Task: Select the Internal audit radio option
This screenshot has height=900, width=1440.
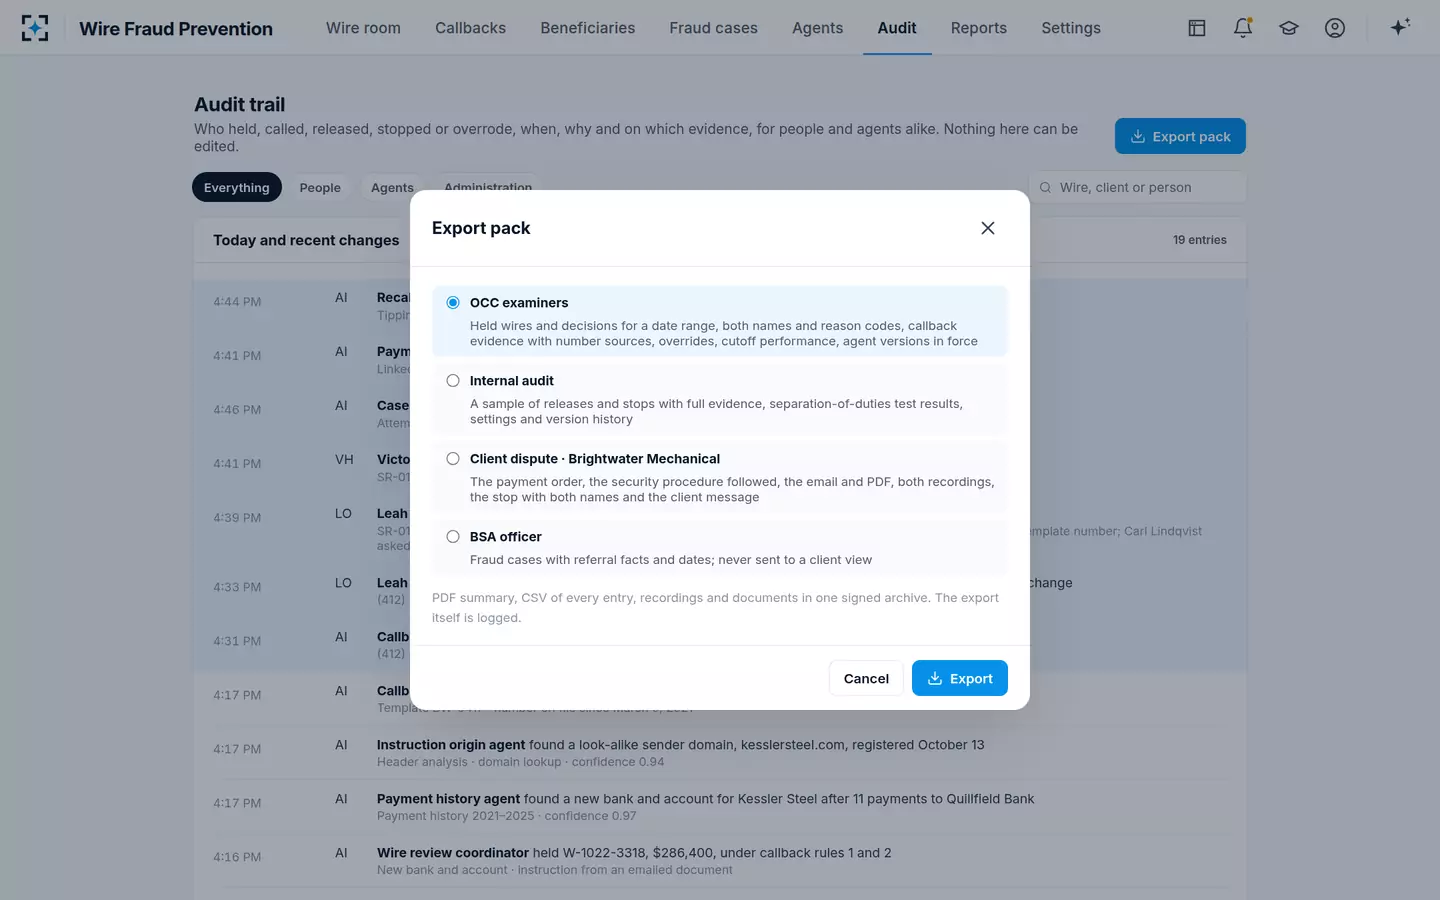Action: 453,380
